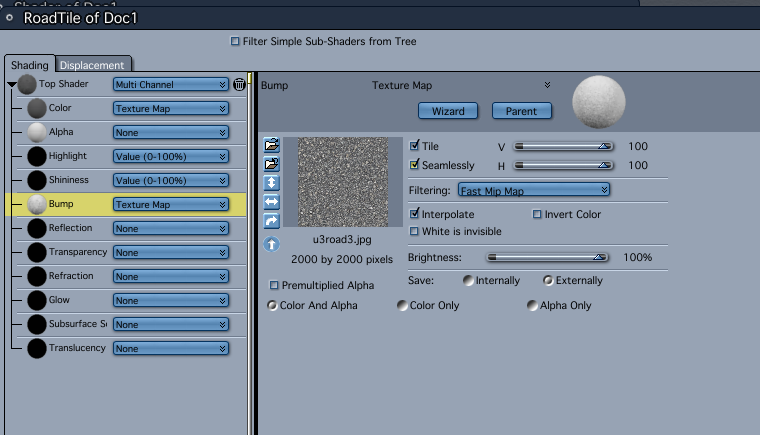Open the Color channel Texture Map dropdown
The width and height of the screenshot is (760, 435).
pos(171,109)
